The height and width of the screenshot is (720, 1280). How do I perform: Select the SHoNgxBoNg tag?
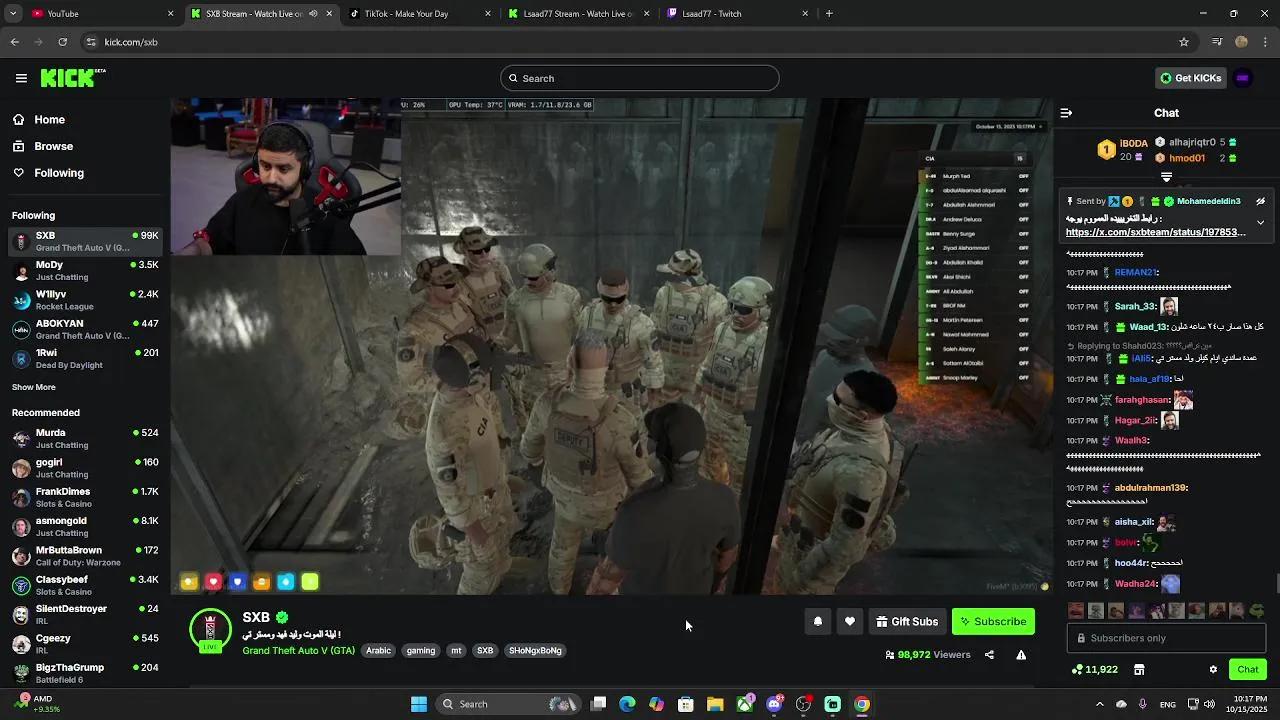tap(535, 651)
